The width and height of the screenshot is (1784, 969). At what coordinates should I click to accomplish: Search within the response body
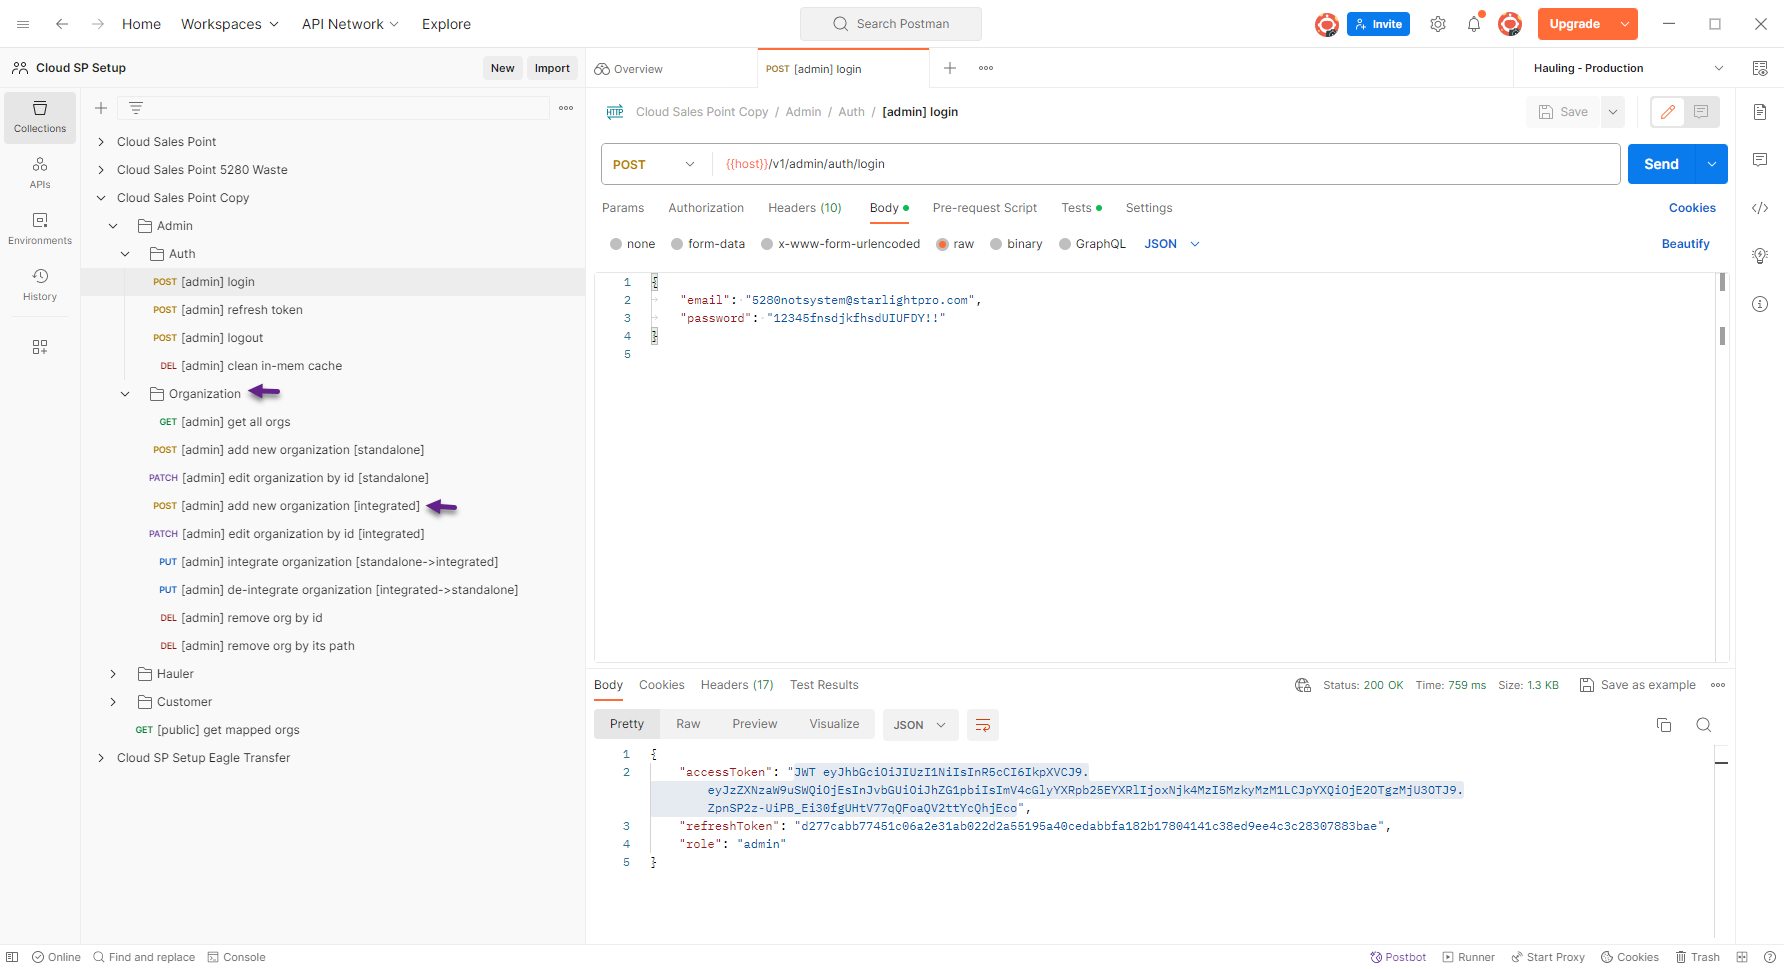1704,725
